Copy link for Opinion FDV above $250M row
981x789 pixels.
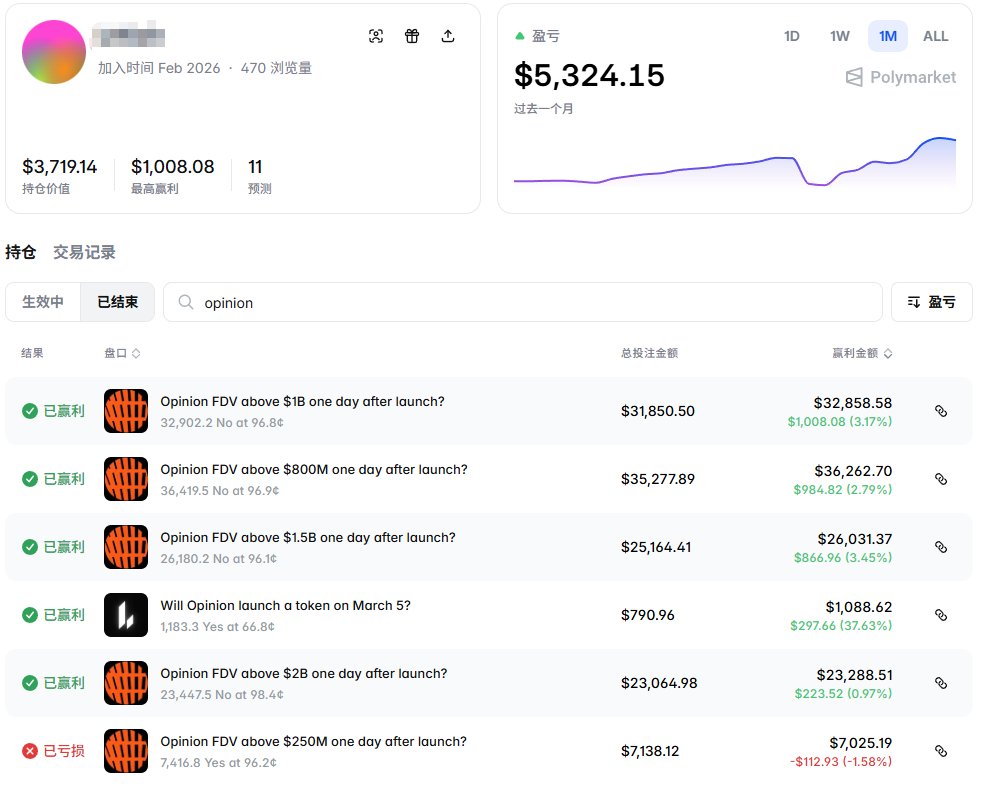pyautogui.click(x=941, y=751)
